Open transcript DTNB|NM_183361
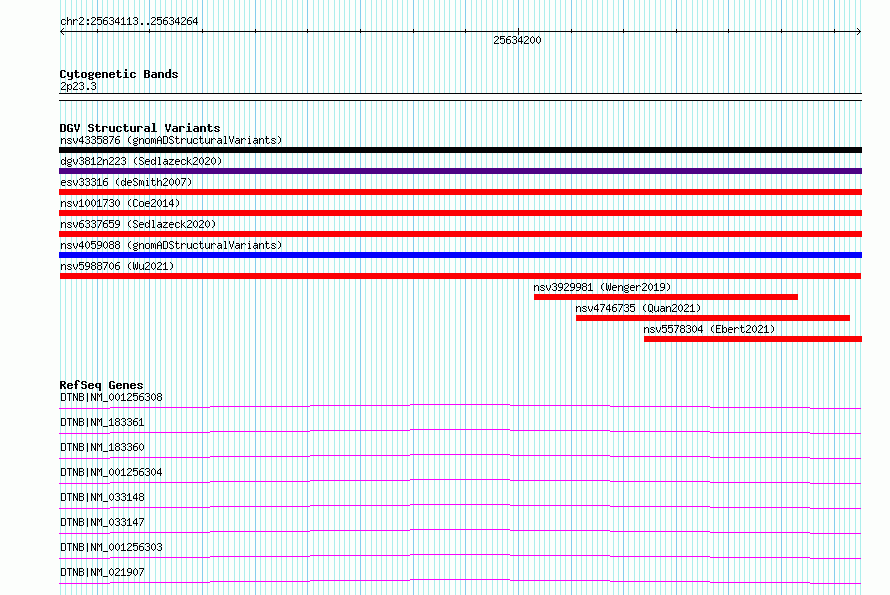Viewport: 890px width, 595px height. (102, 422)
